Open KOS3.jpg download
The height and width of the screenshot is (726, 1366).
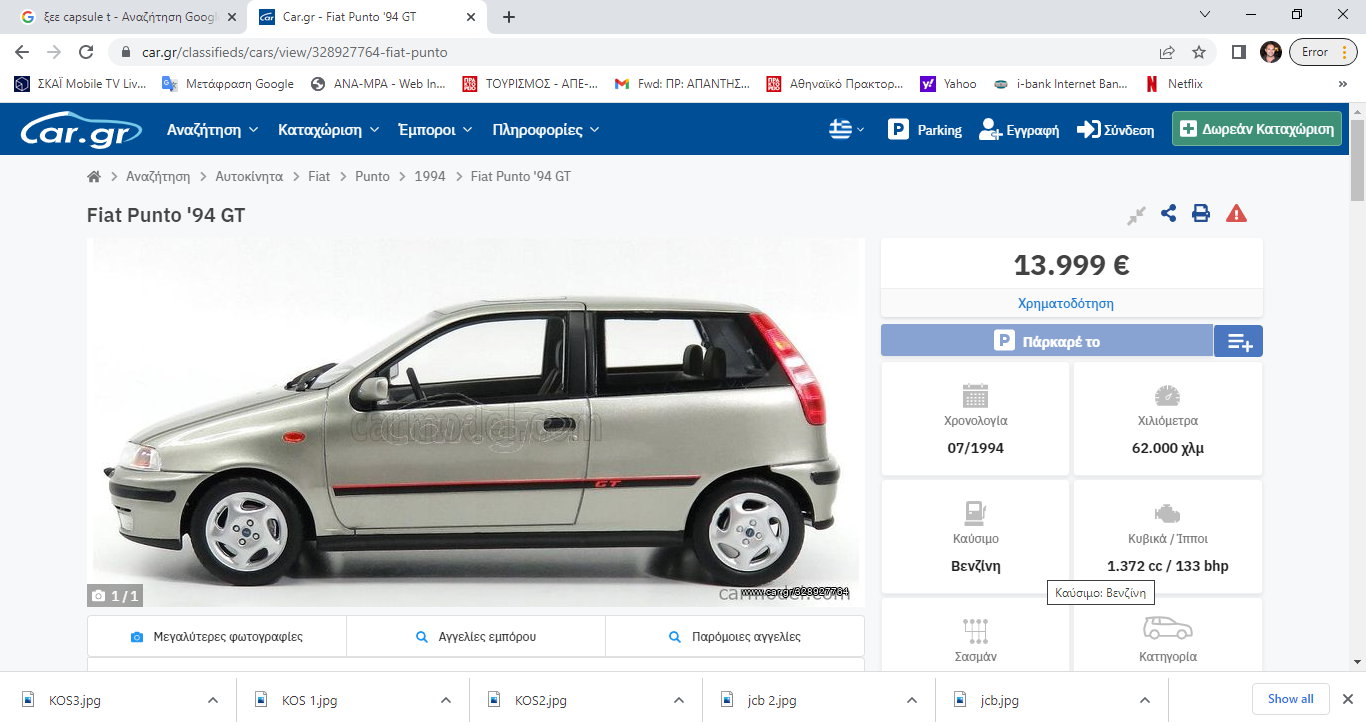[x=75, y=700]
